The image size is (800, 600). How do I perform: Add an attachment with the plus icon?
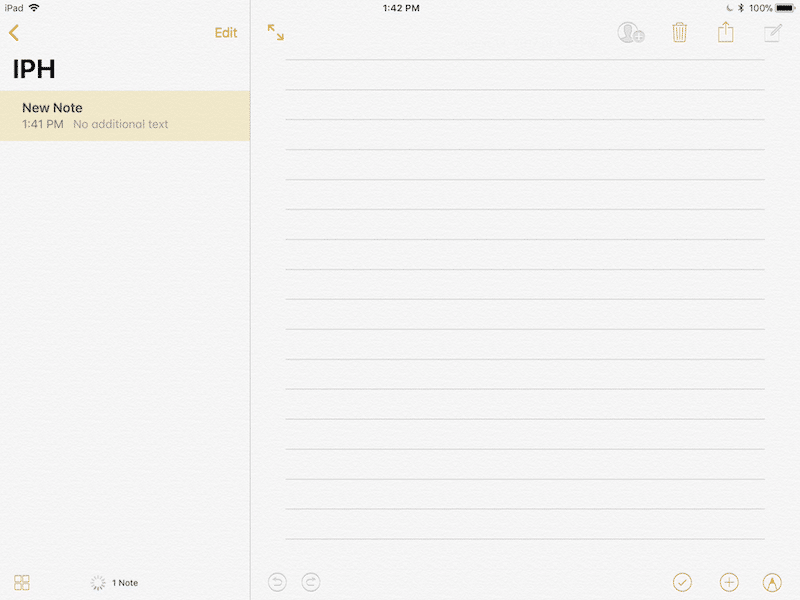pos(729,581)
